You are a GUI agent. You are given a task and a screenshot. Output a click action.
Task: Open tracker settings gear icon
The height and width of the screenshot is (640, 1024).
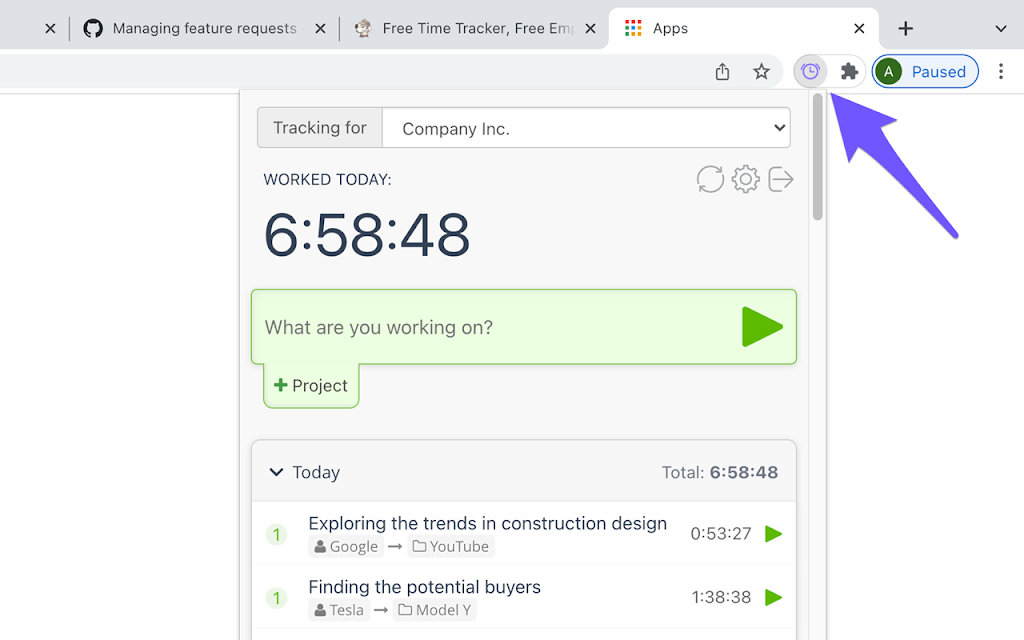click(x=745, y=179)
